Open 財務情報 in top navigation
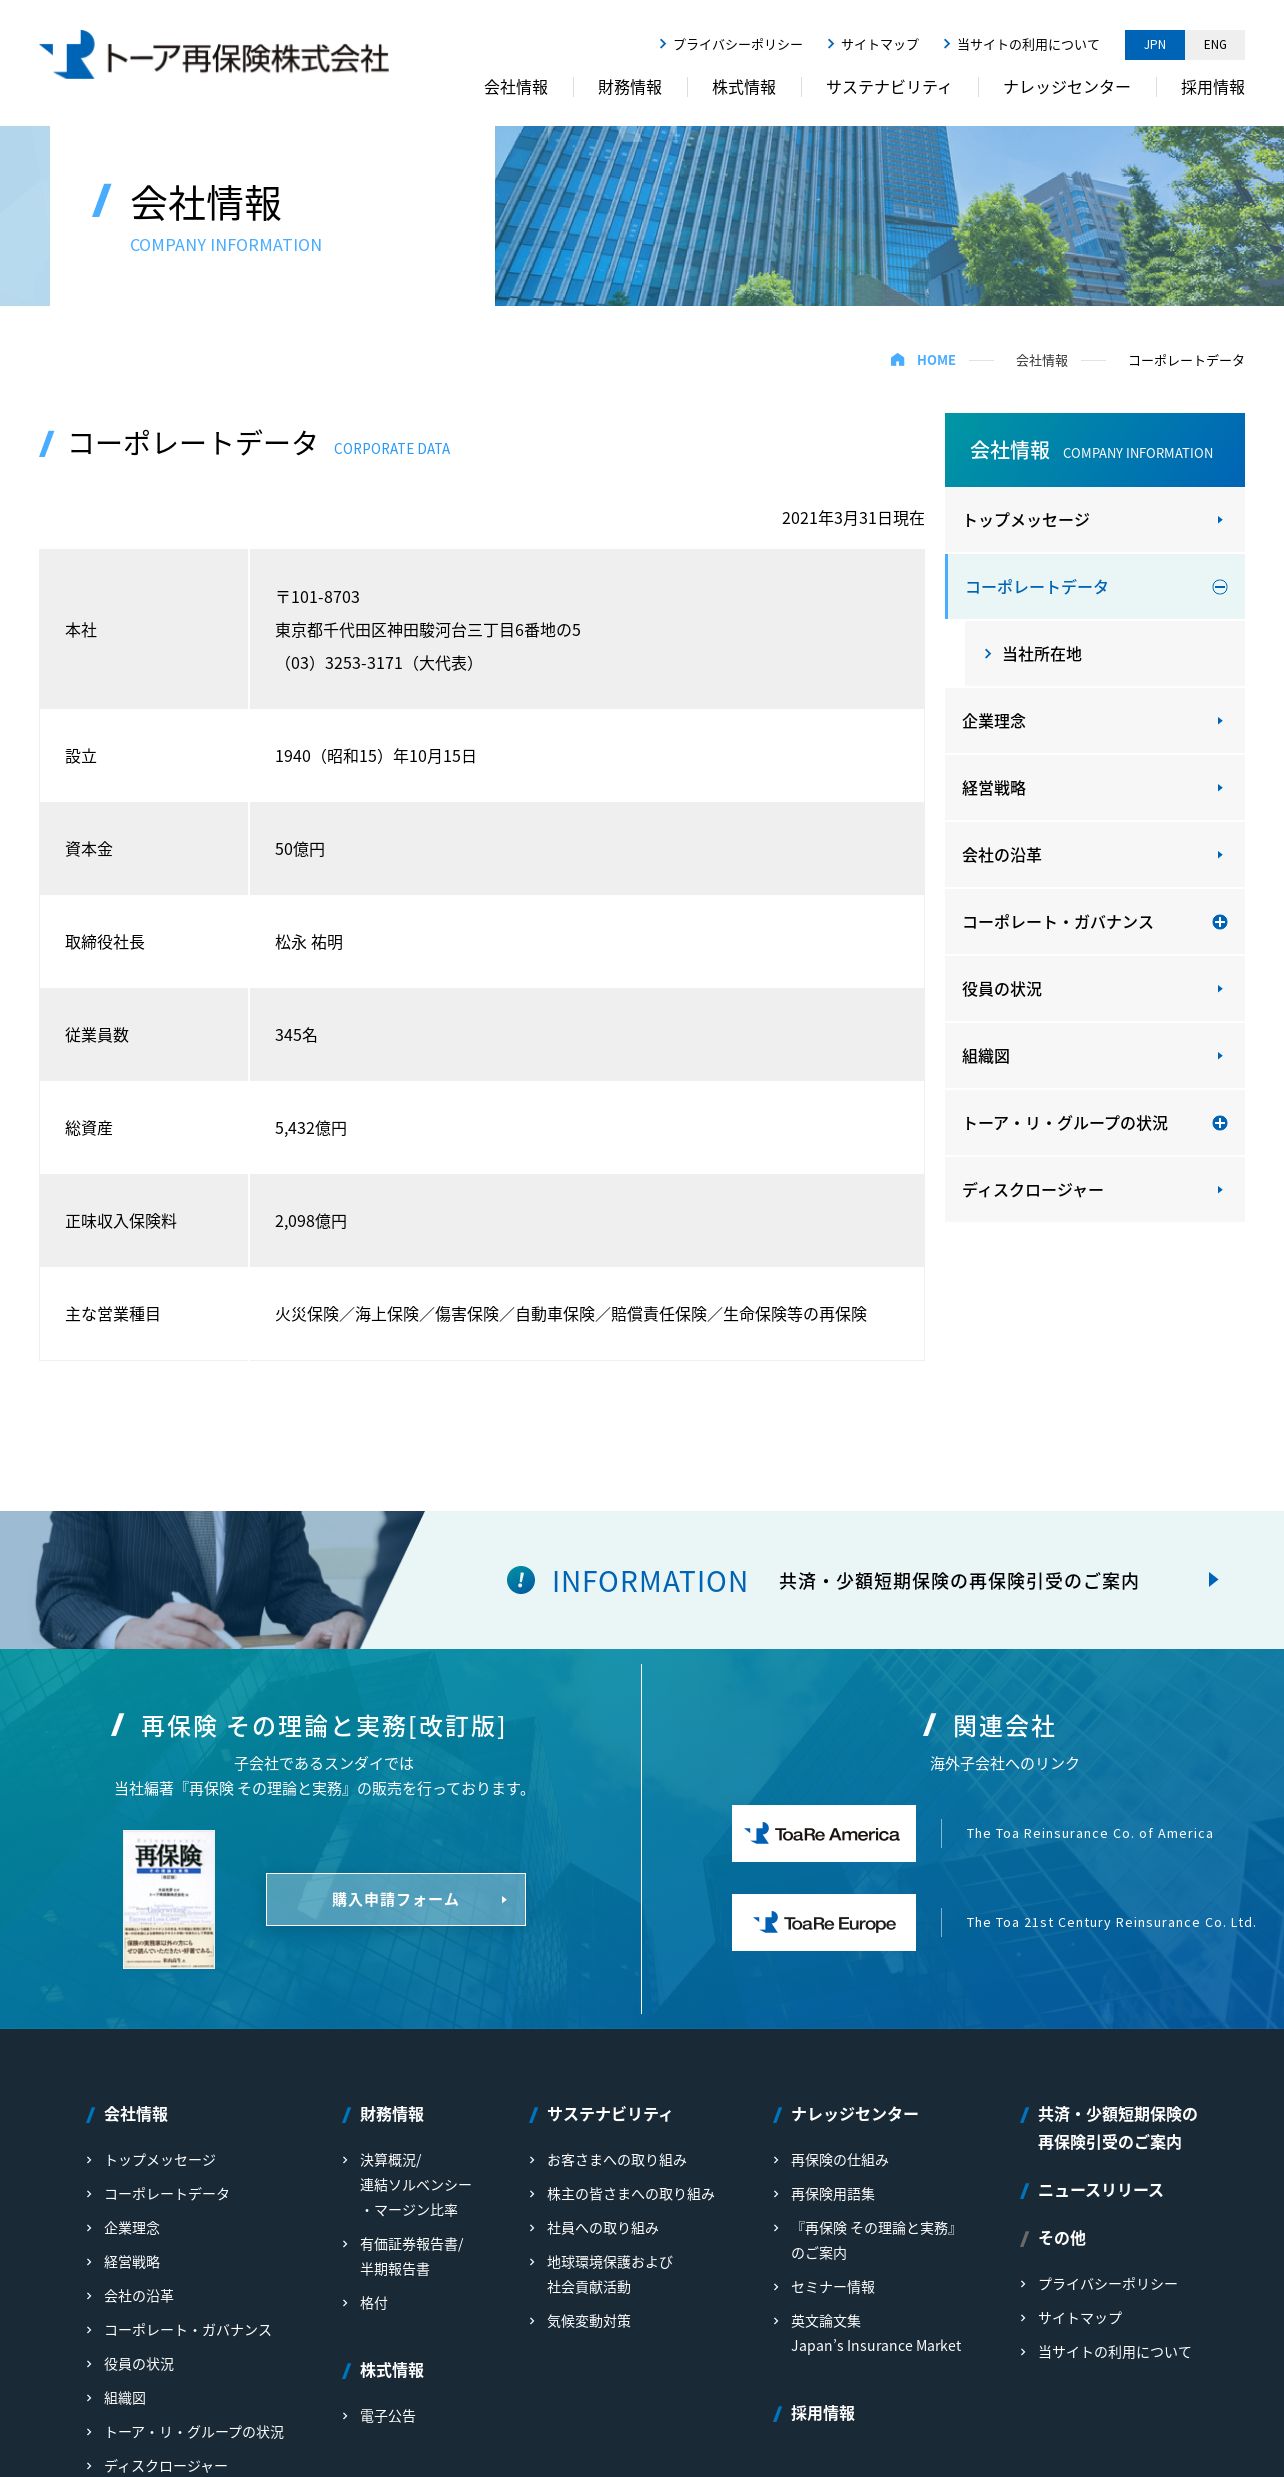 click(x=630, y=88)
